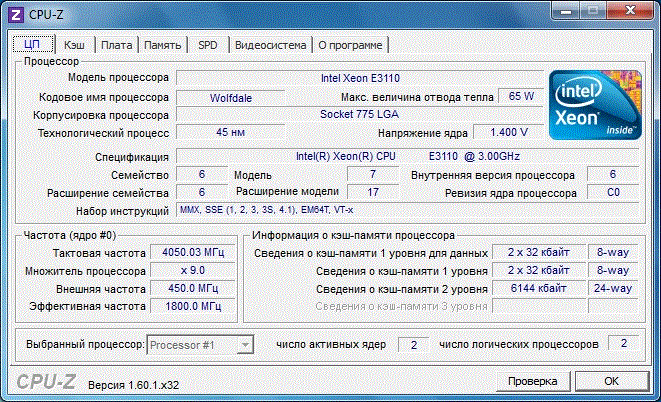Image resolution: width=661 pixels, height=402 pixels.
Task: Close the CPU-Z window
Action: click(x=628, y=10)
